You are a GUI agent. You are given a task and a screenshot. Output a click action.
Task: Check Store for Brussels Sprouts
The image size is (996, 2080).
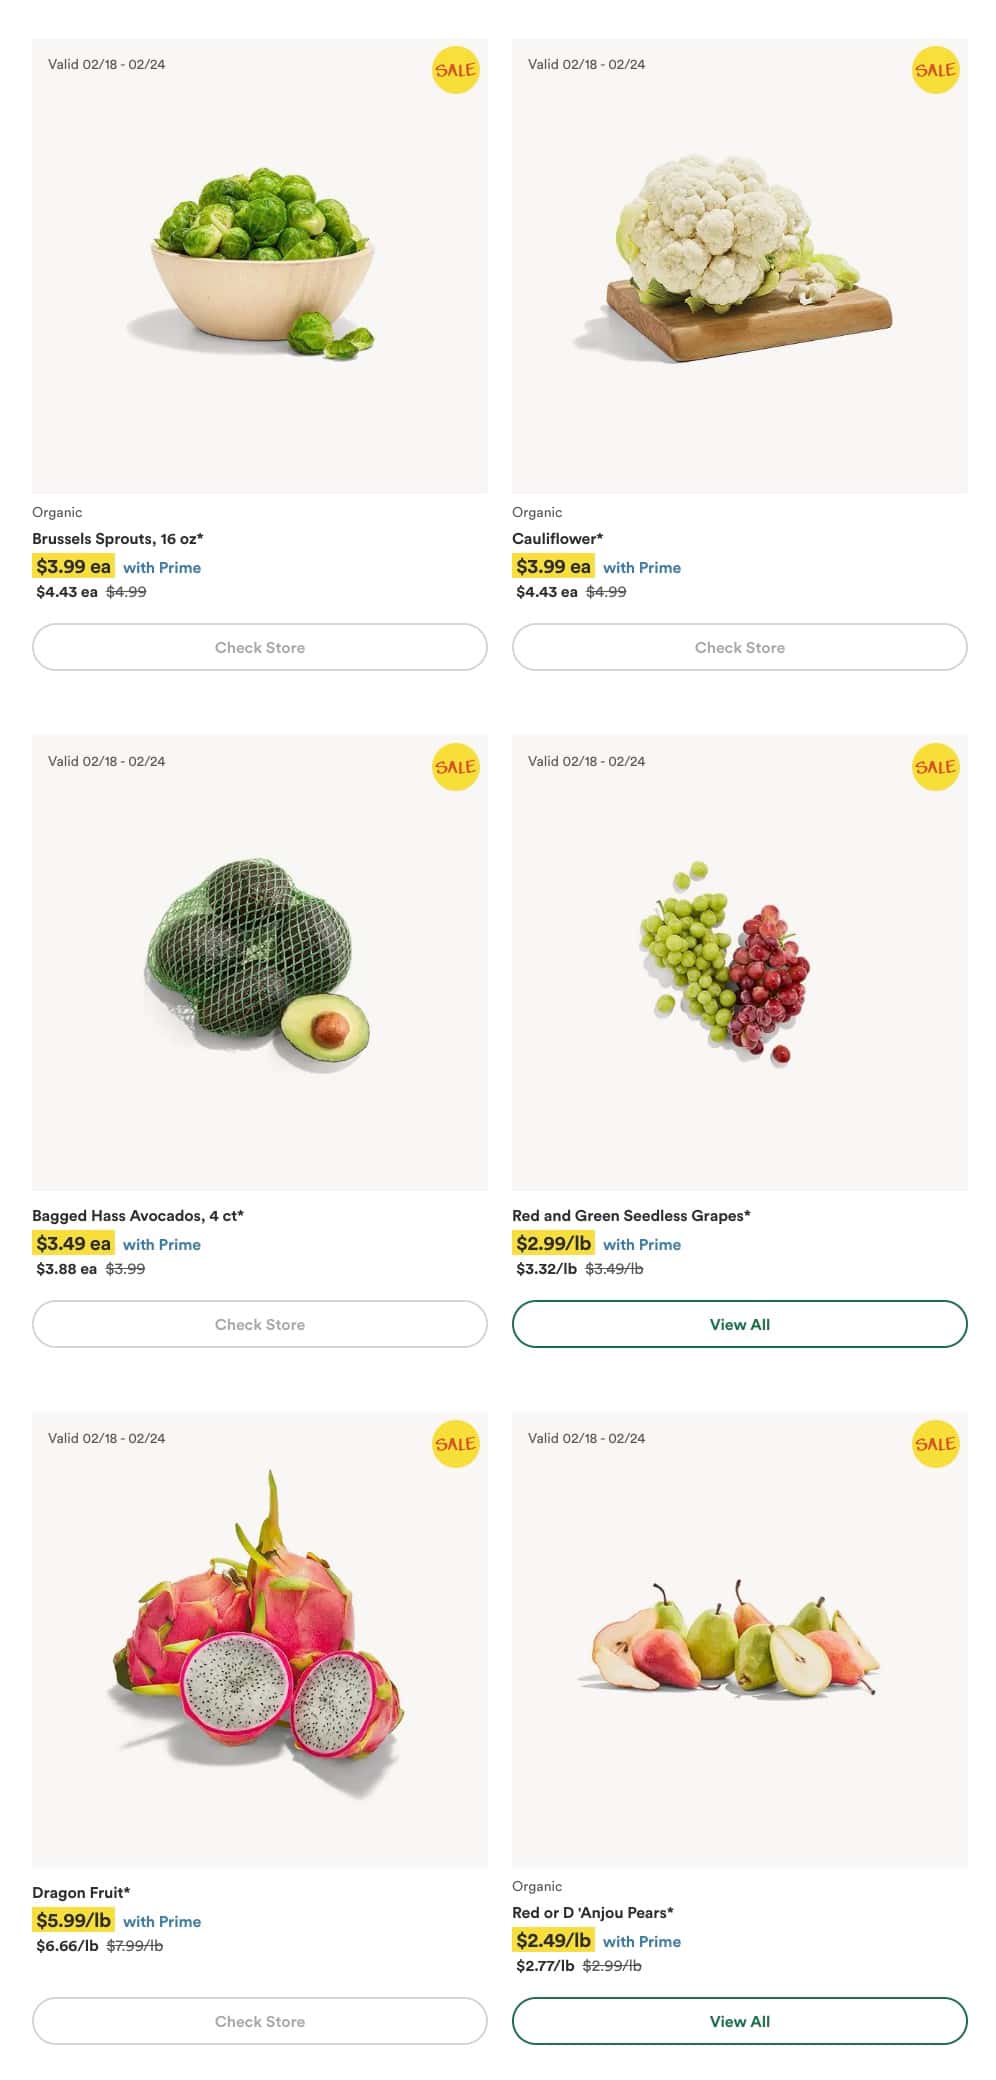260,647
